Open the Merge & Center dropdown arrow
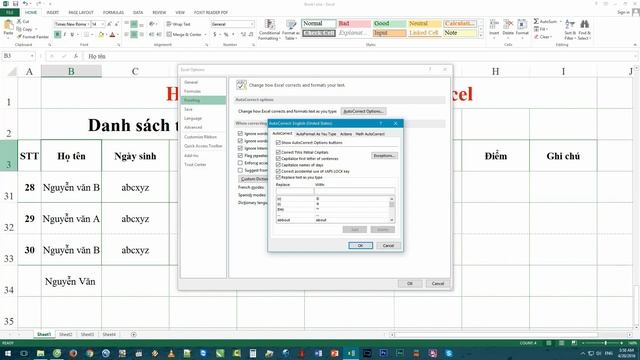 click(x=205, y=35)
